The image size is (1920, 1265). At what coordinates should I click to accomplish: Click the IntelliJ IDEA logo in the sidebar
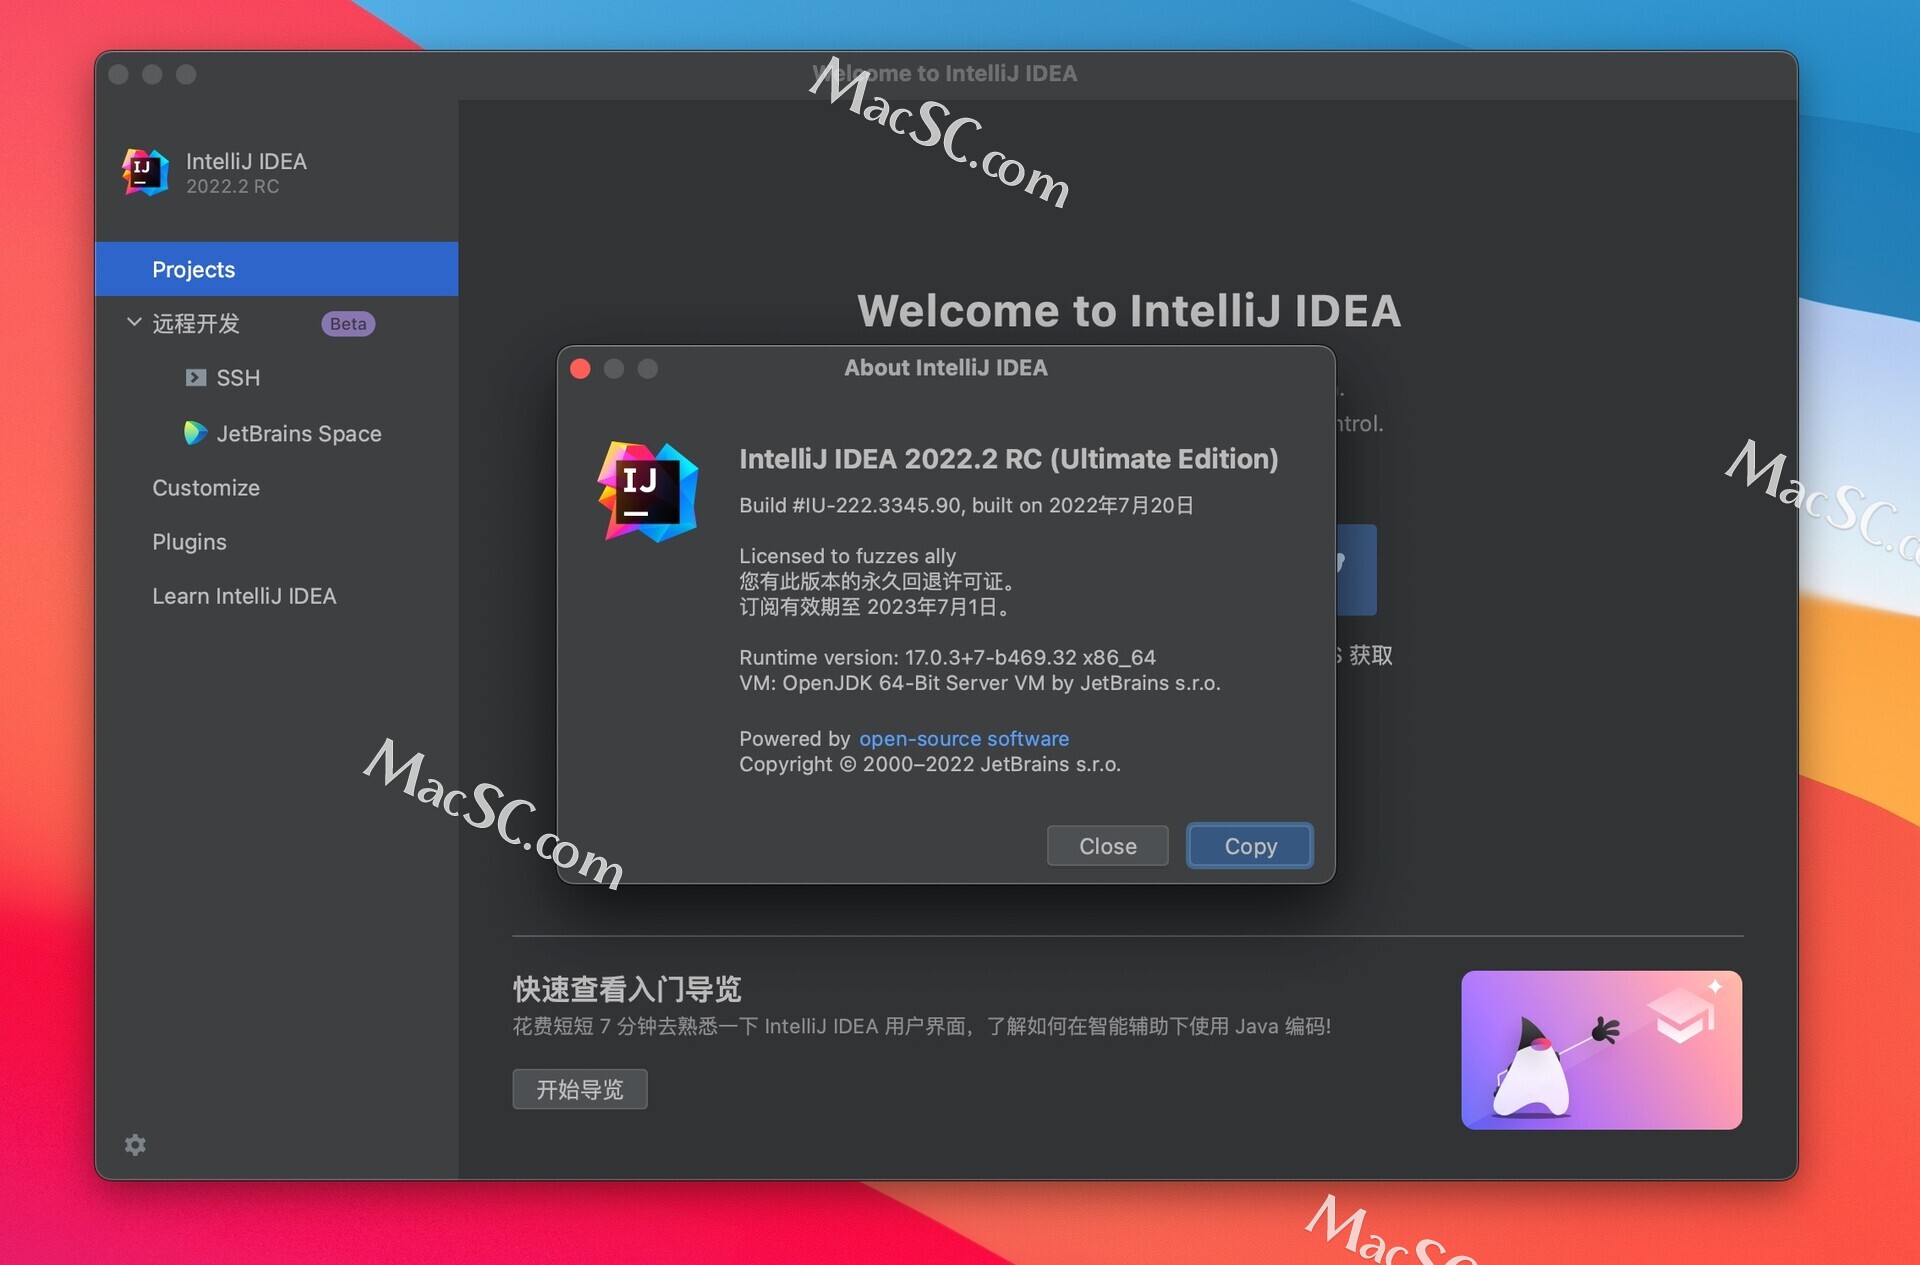coord(146,172)
